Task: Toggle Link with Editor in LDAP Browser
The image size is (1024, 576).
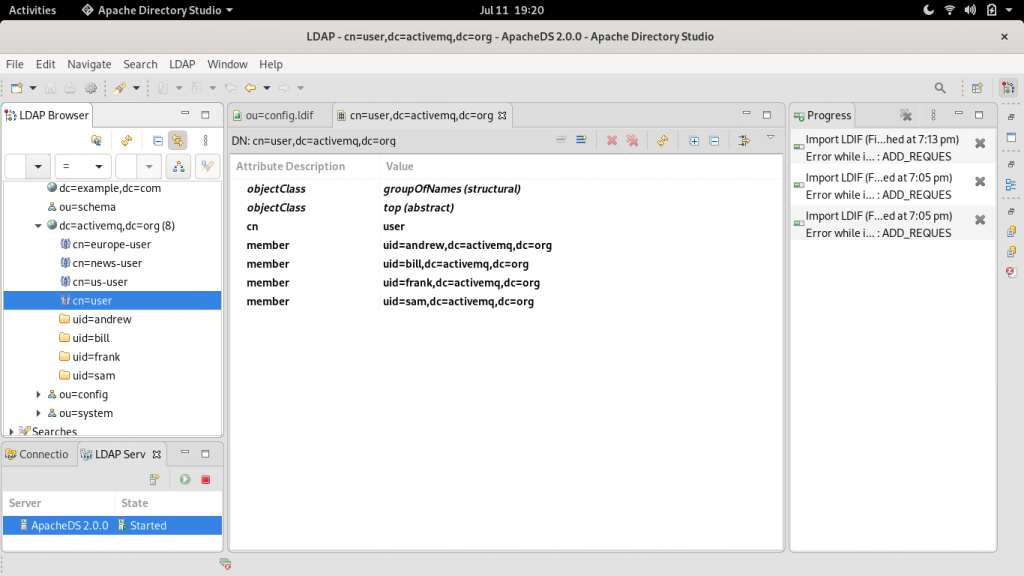Action: pos(177,141)
